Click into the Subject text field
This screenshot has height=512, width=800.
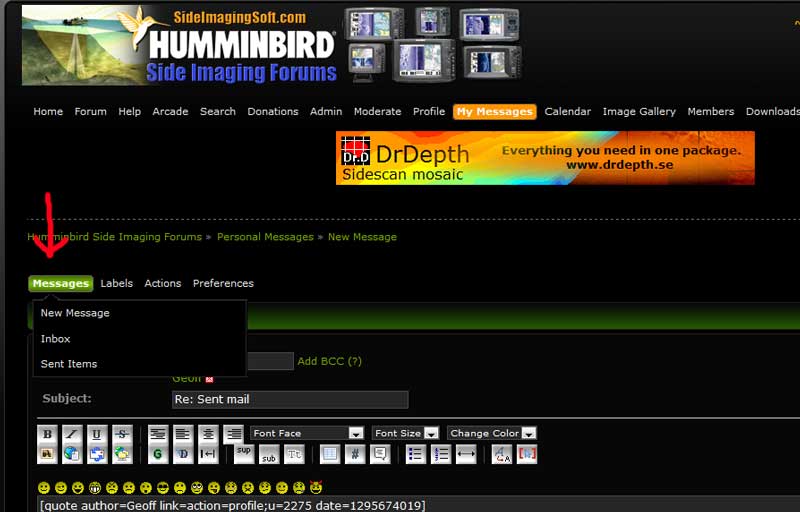[290, 399]
